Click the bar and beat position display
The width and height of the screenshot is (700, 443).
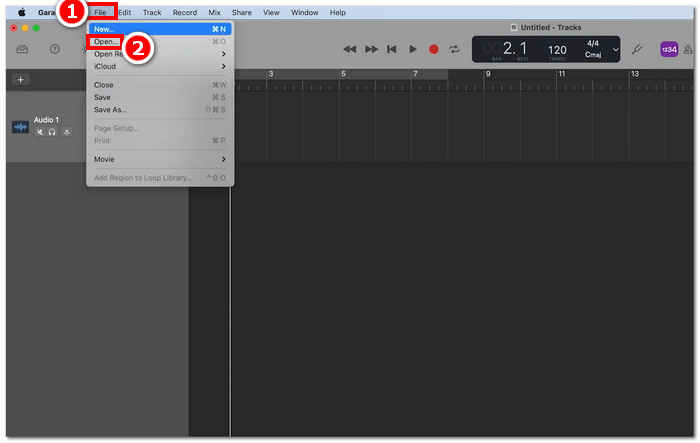point(505,49)
